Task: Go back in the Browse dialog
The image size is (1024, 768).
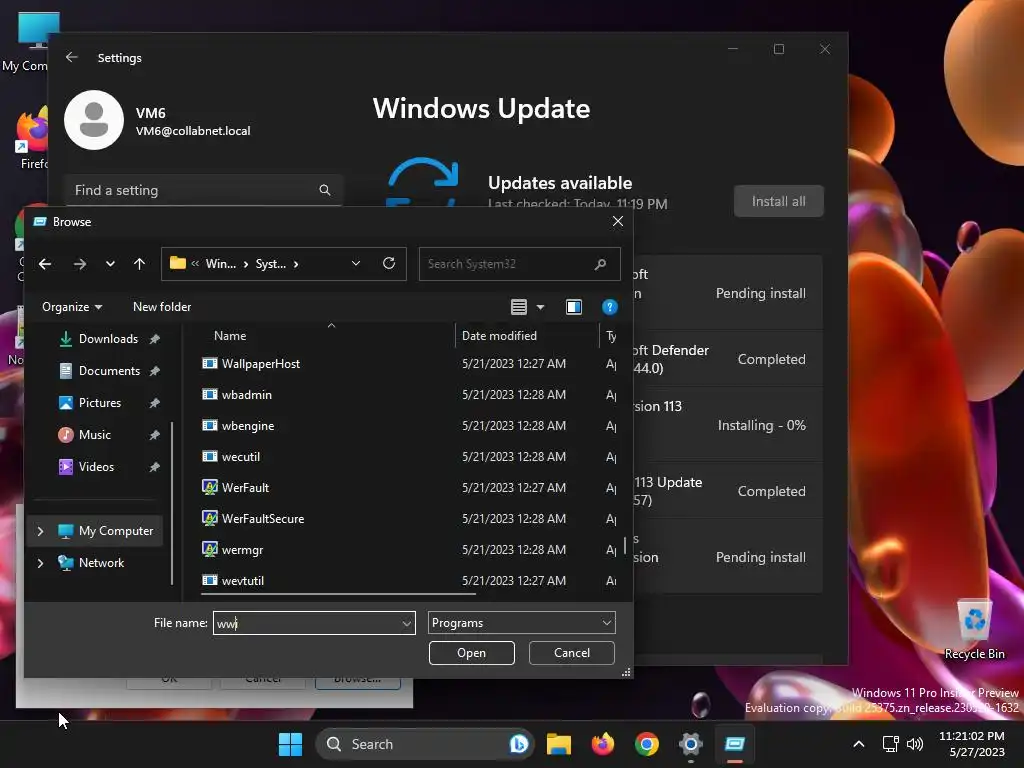Action: click(x=45, y=264)
